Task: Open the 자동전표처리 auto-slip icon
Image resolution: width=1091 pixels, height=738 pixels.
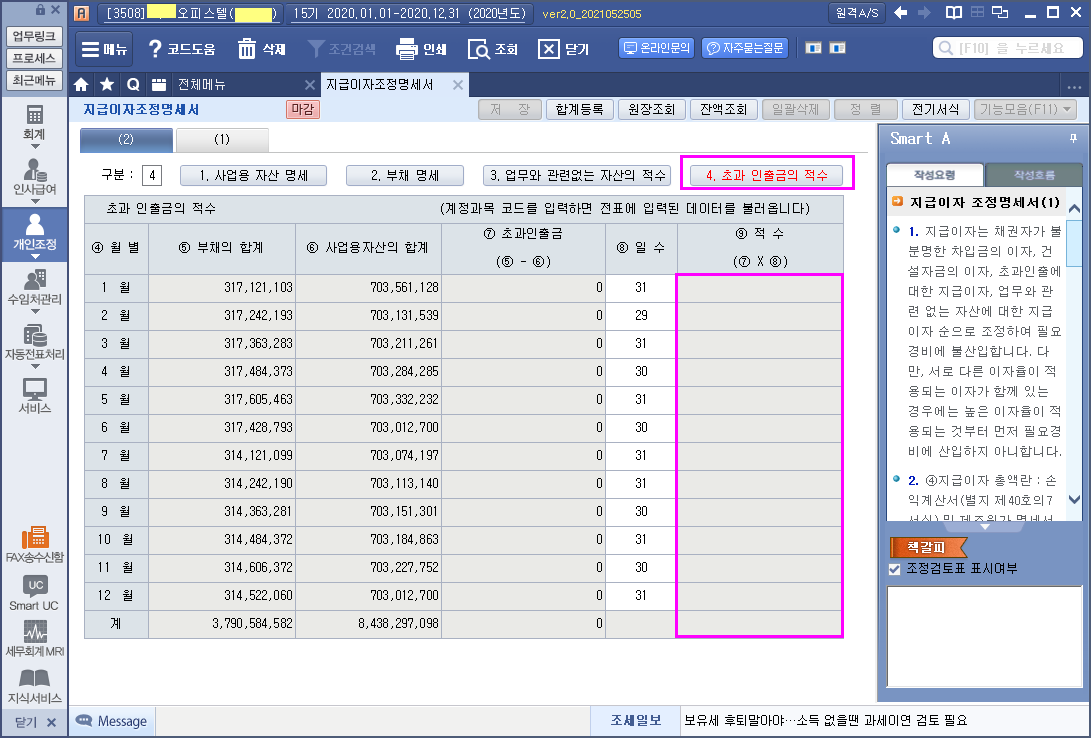Action: pos(34,342)
